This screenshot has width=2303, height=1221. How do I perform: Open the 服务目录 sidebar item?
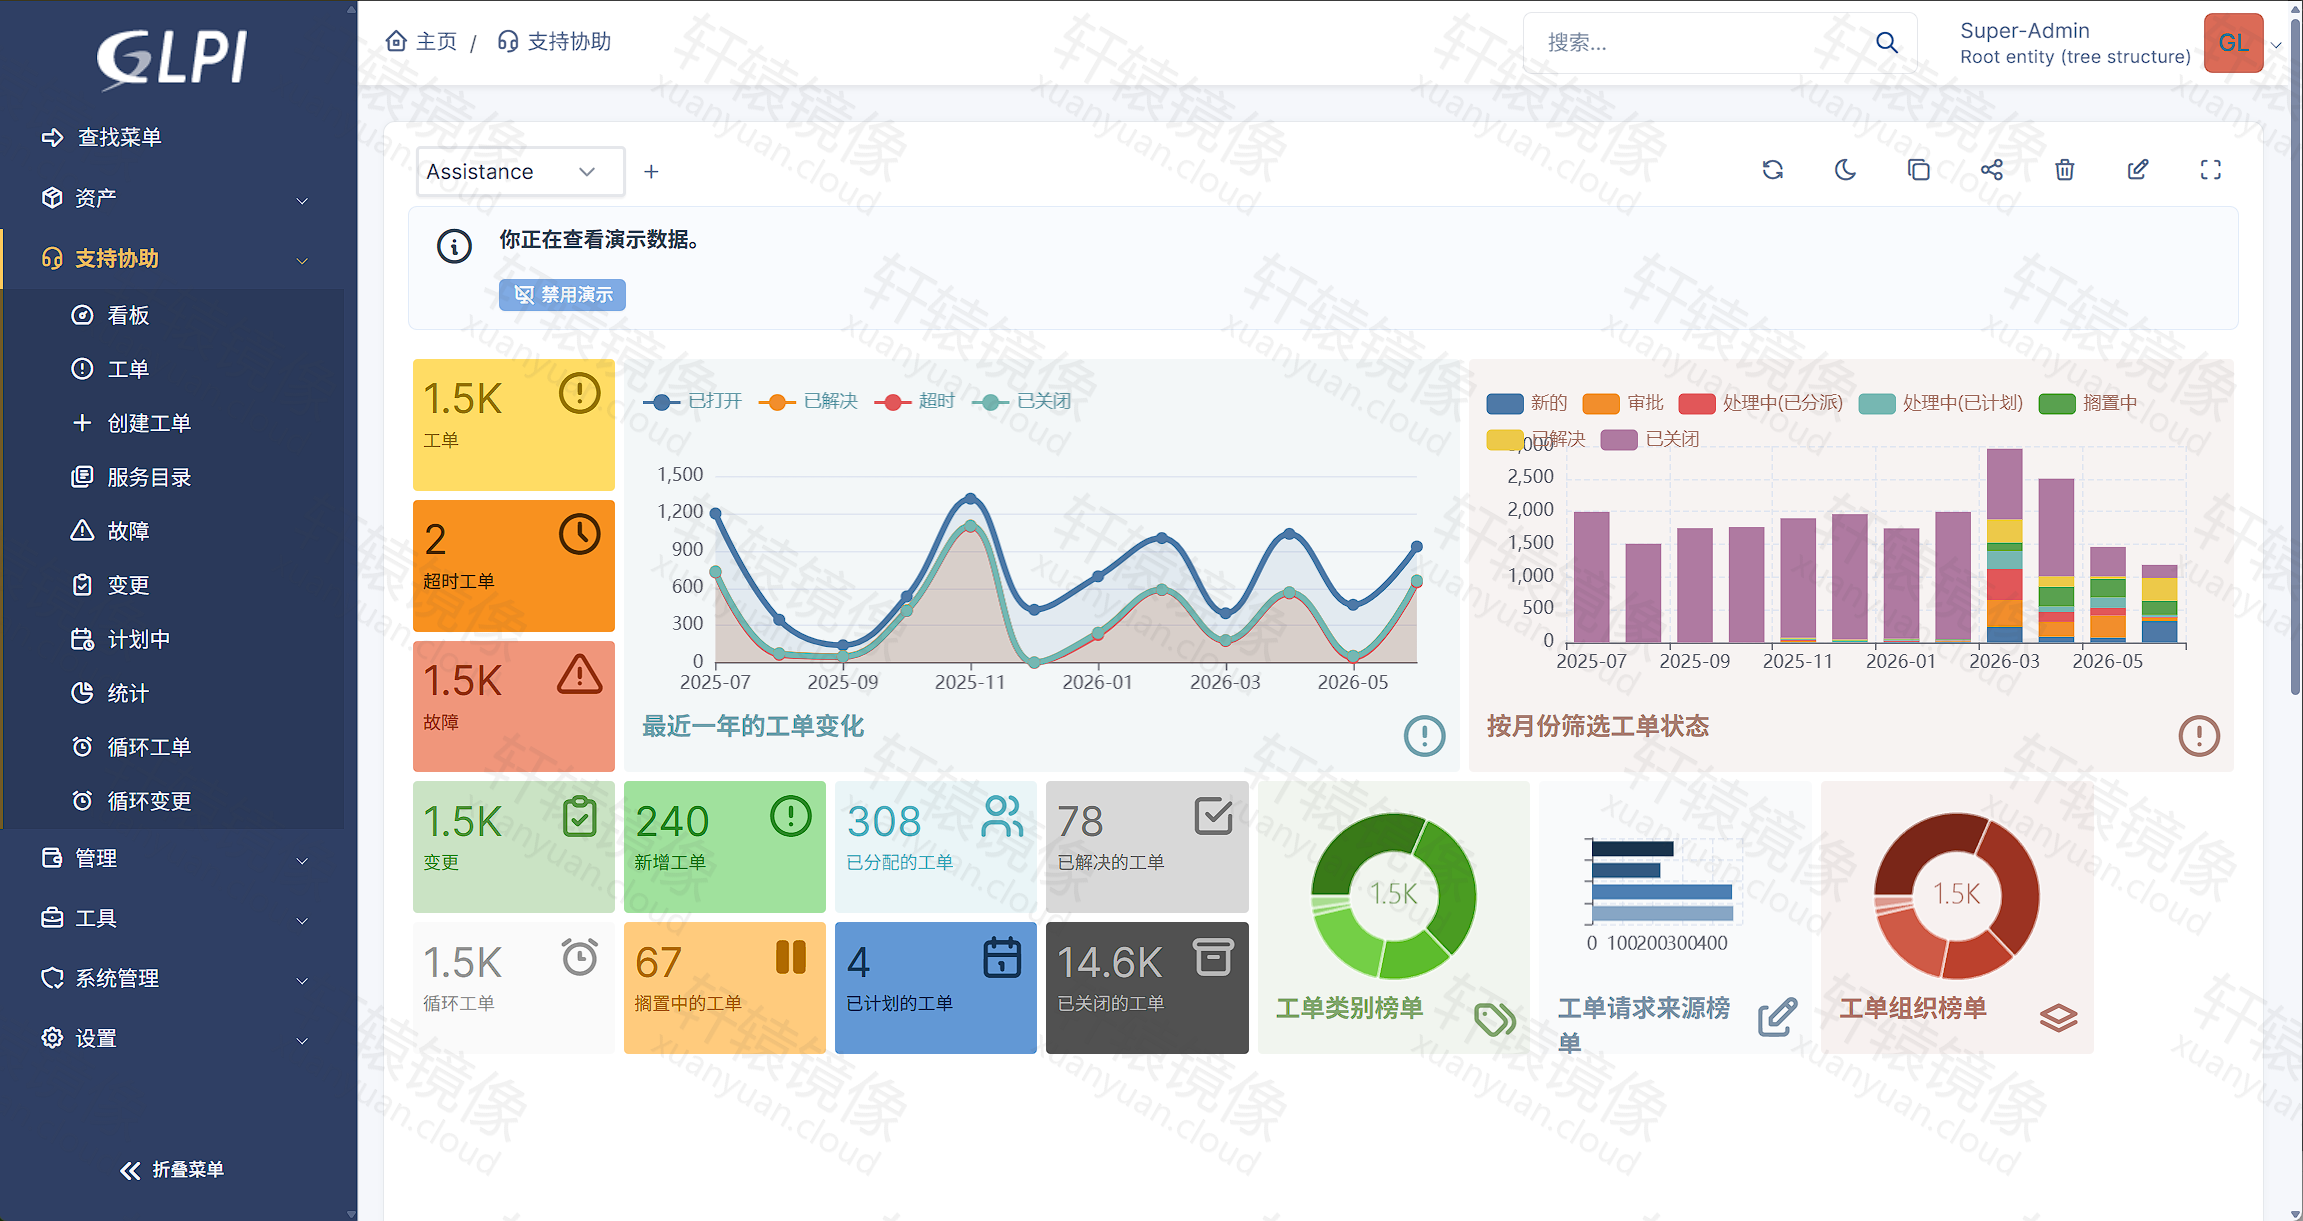[x=149, y=477]
